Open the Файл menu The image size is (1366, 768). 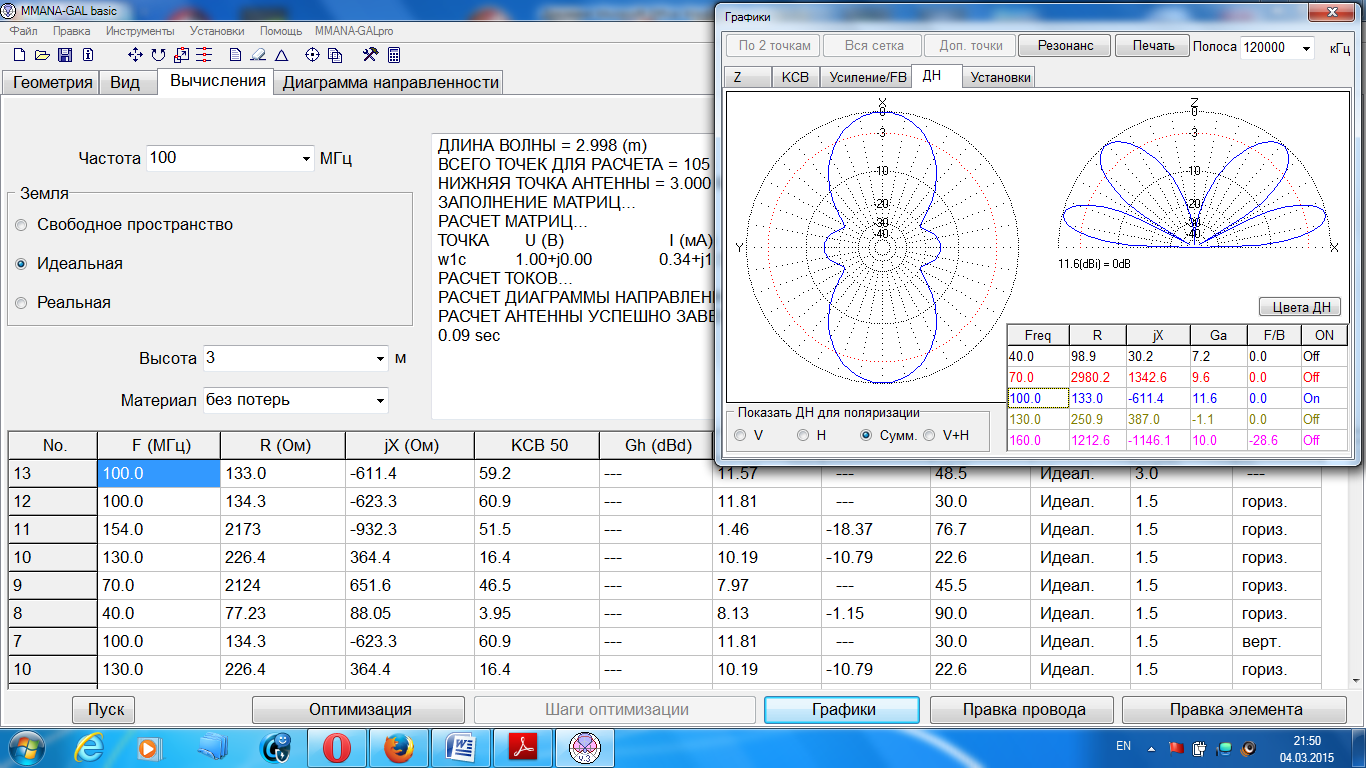(23, 31)
